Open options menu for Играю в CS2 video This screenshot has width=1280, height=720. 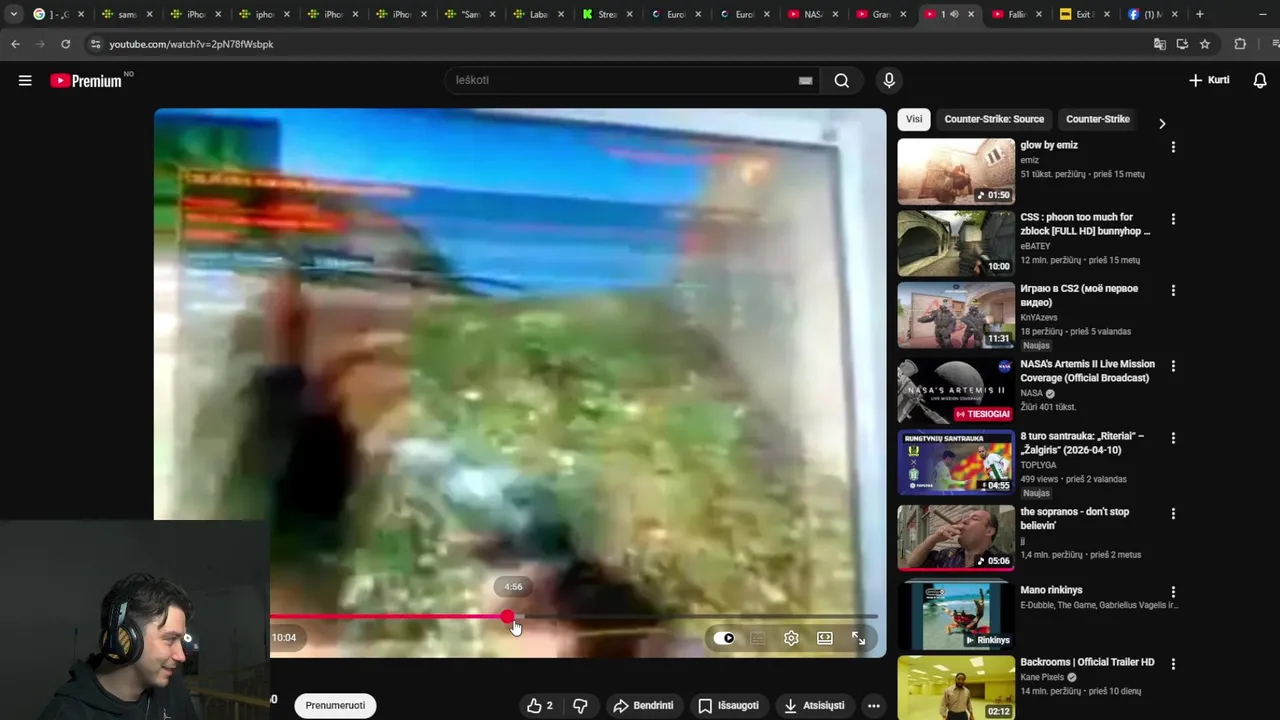[1173, 291]
